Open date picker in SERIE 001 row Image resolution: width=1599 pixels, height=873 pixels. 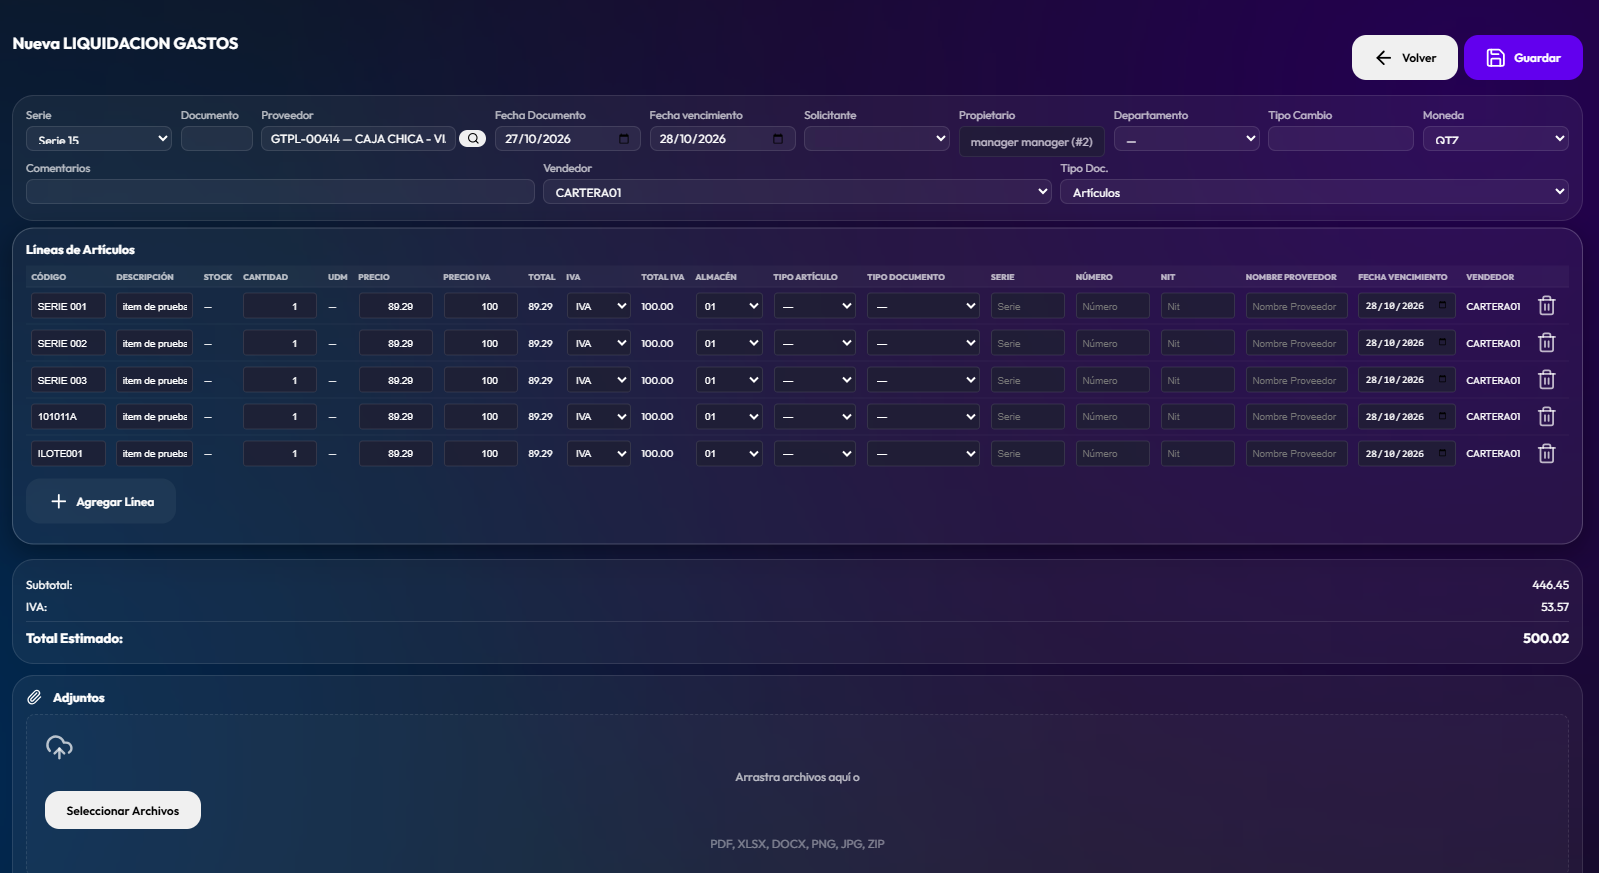1442,305
